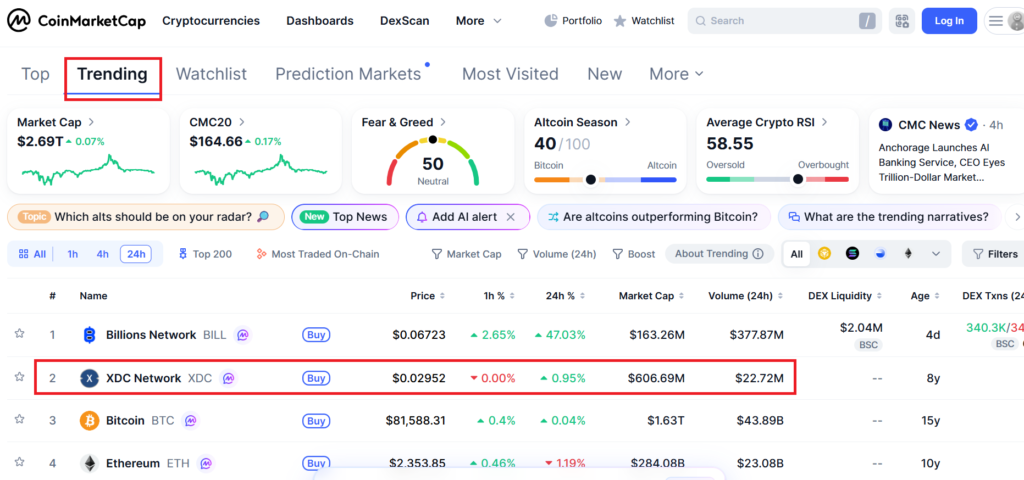This screenshot has width=1024, height=480.
Task: Click the Average Crypto RSI slider indicator
Action: (798, 179)
